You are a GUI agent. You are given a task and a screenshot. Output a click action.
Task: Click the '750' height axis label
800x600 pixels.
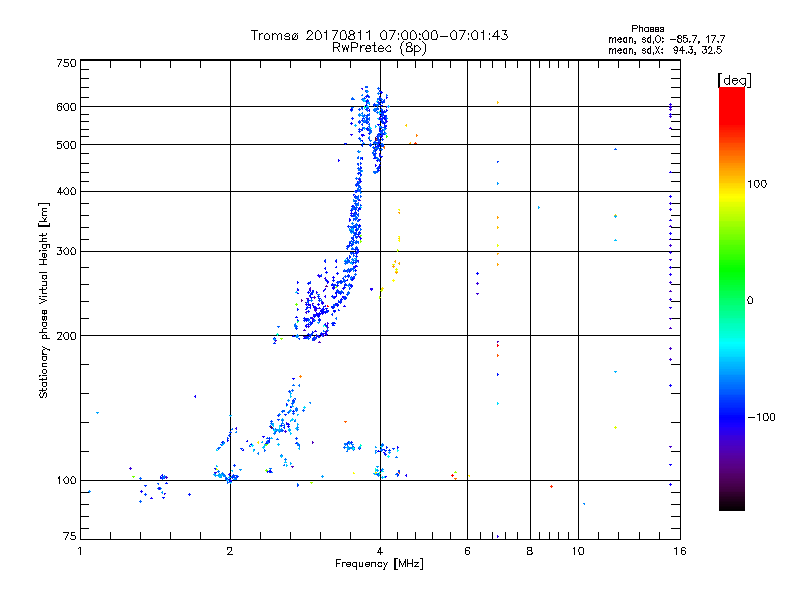(x=66, y=63)
